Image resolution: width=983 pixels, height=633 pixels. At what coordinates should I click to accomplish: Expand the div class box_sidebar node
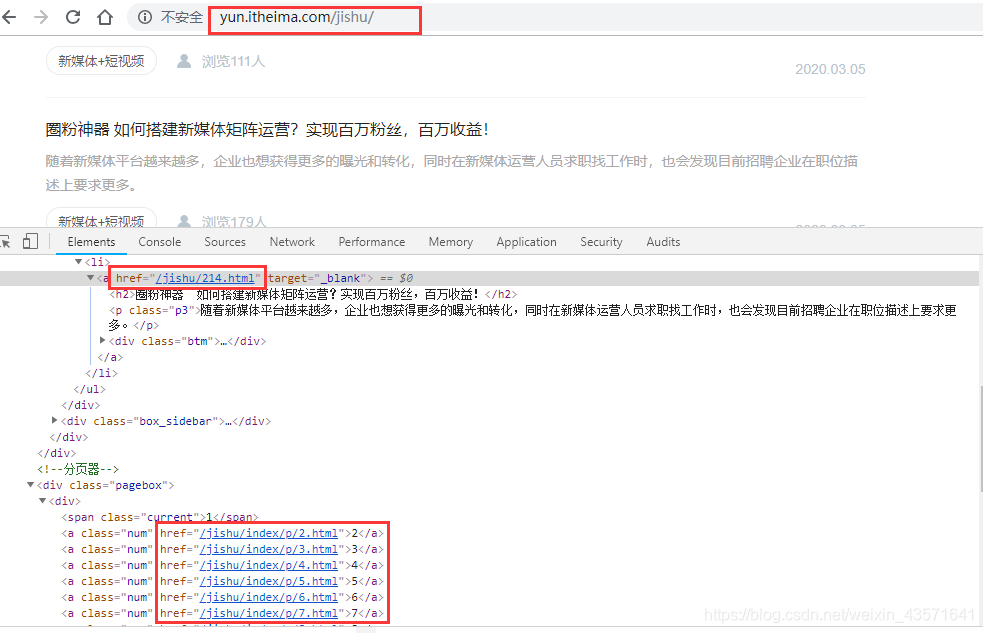pos(55,421)
